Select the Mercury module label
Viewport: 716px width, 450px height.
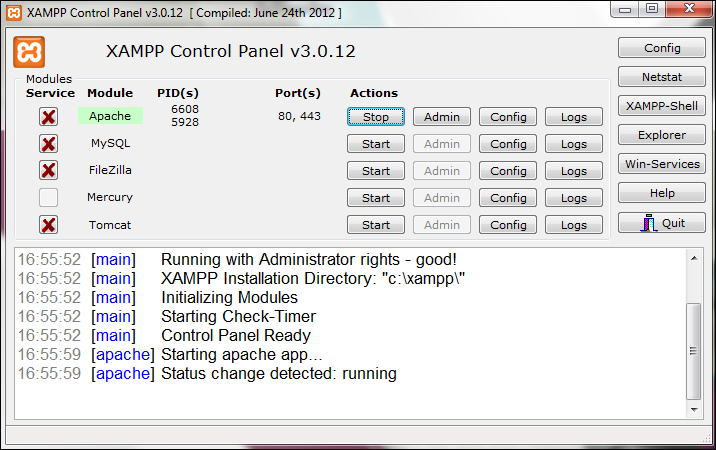(x=110, y=197)
